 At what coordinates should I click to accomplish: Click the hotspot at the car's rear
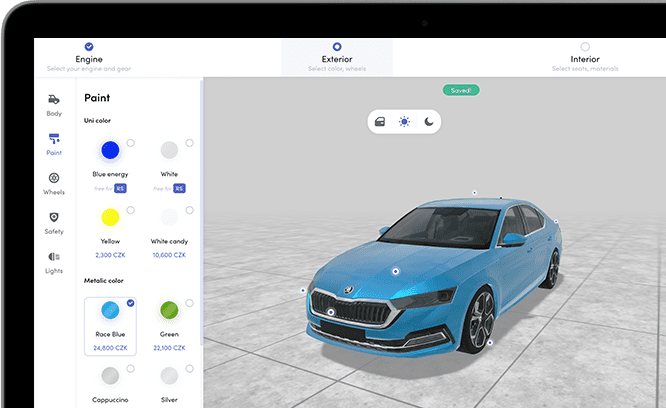[556, 221]
